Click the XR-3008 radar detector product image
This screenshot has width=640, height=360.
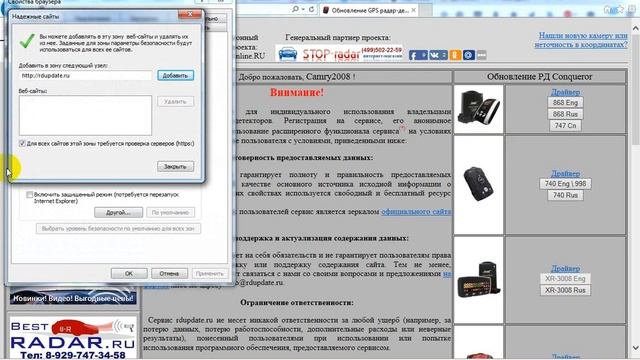(x=478, y=280)
